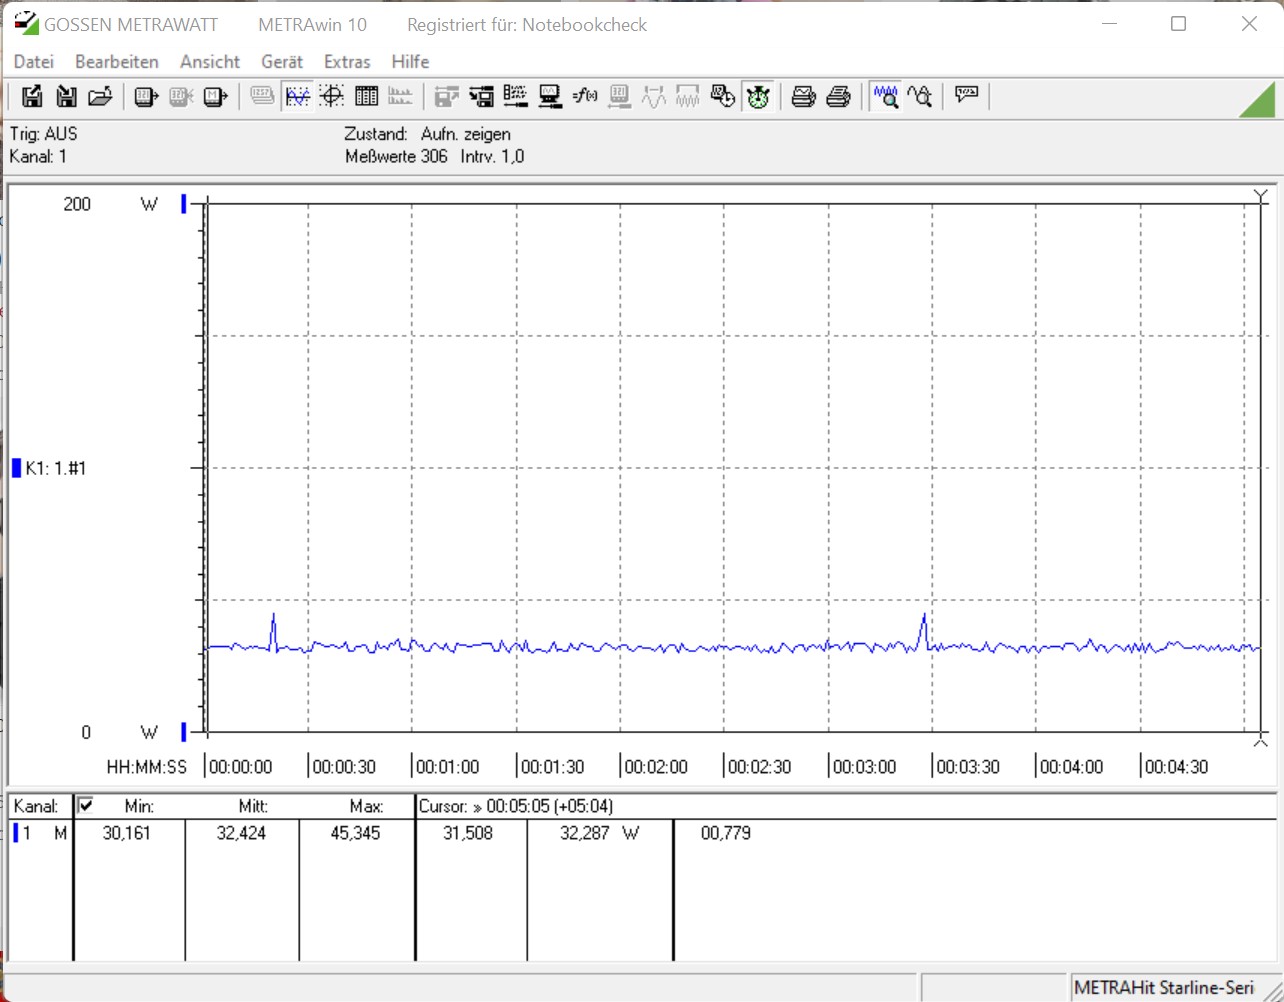Toggle the green stopwatch timer icon
Viewport: 1284px width, 1002px height.
(x=758, y=97)
